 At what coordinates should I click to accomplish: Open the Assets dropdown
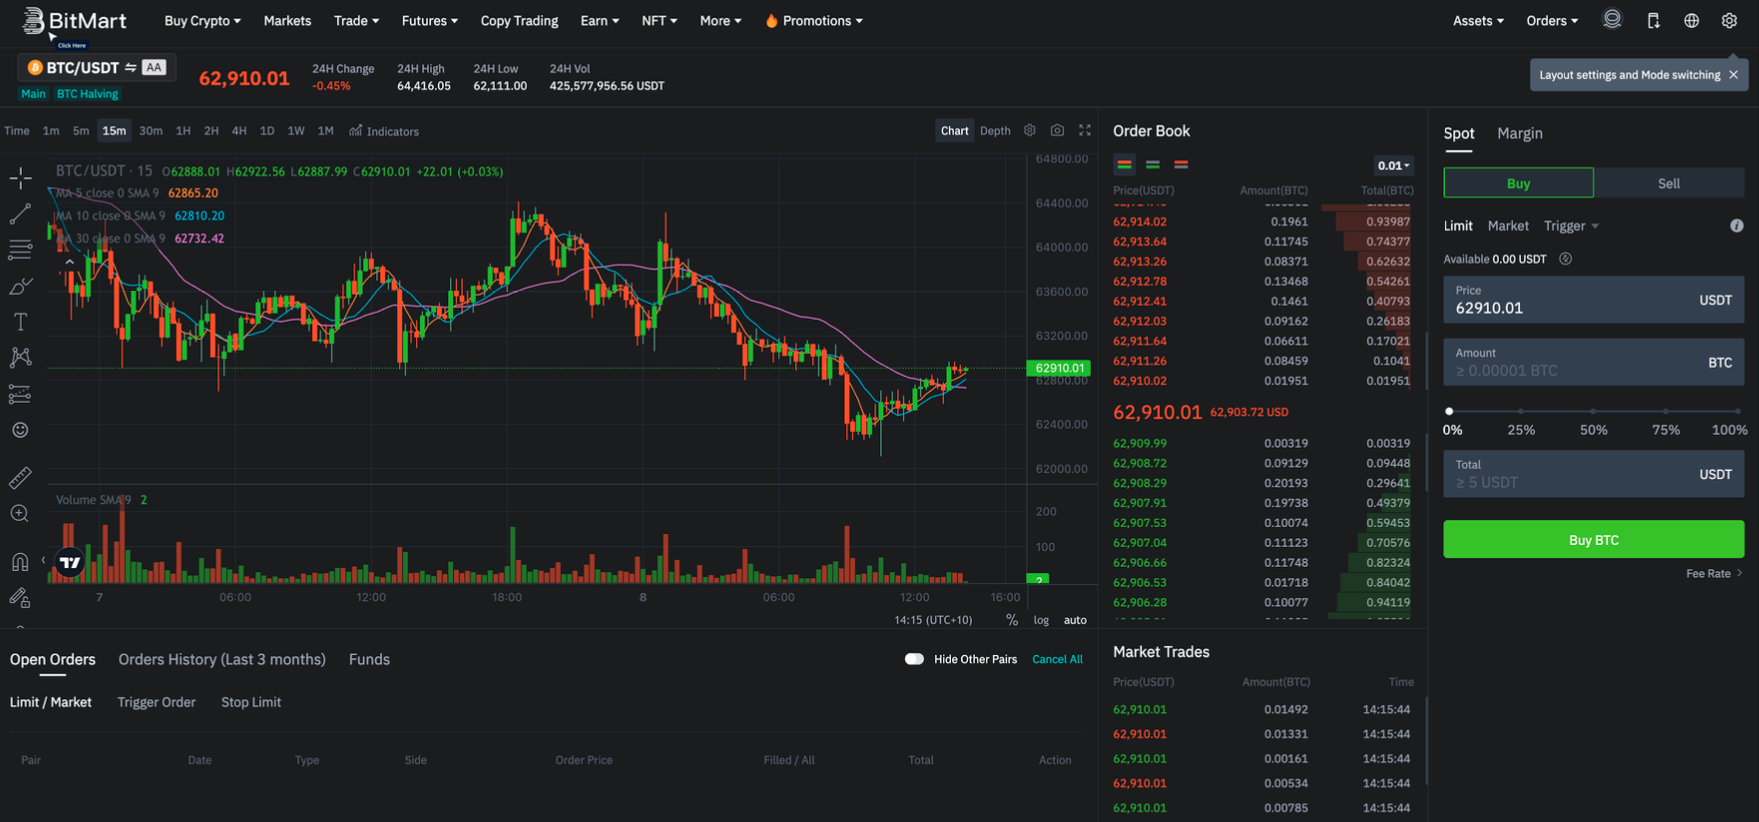tap(1478, 21)
